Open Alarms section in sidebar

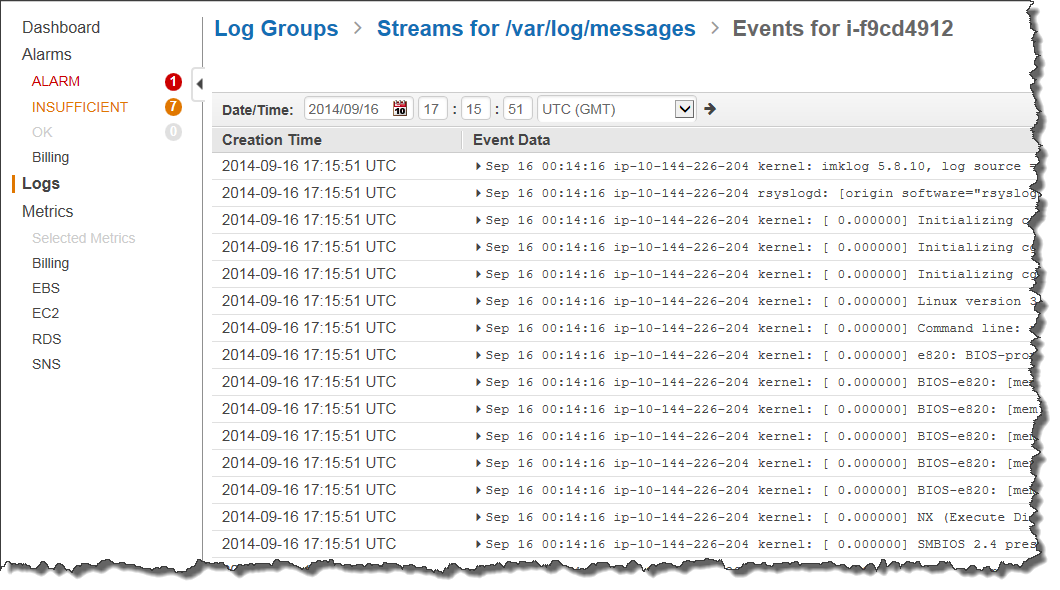pos(47,55)
